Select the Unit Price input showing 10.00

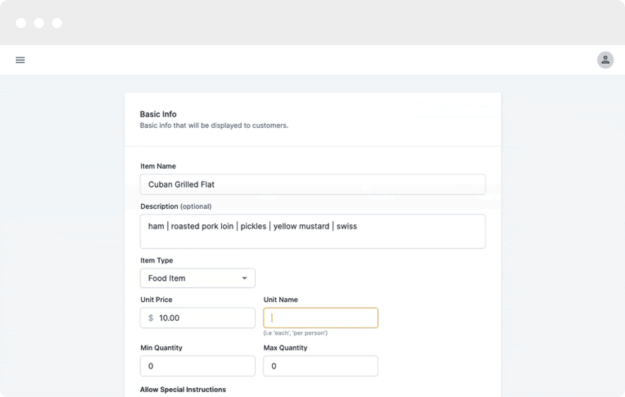[x=198, y=318]
